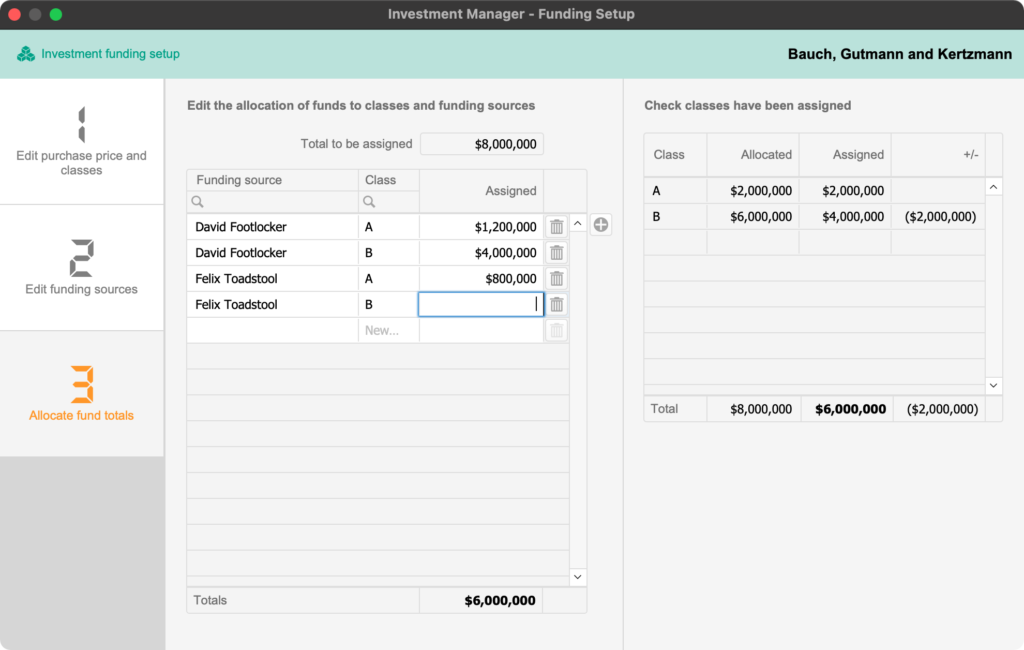Delete the David Footlocker class B allocation

[556, 252]
